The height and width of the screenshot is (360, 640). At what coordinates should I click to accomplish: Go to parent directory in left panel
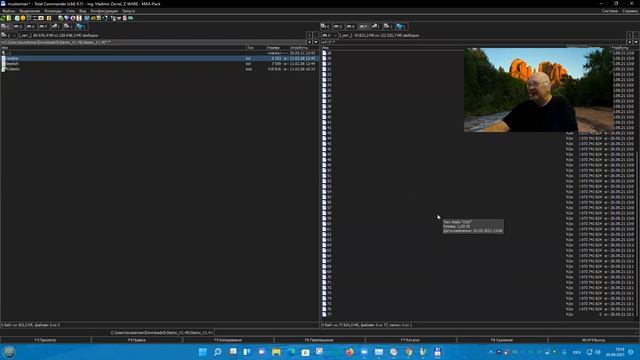pyautogui.click(x=316, y=36)
